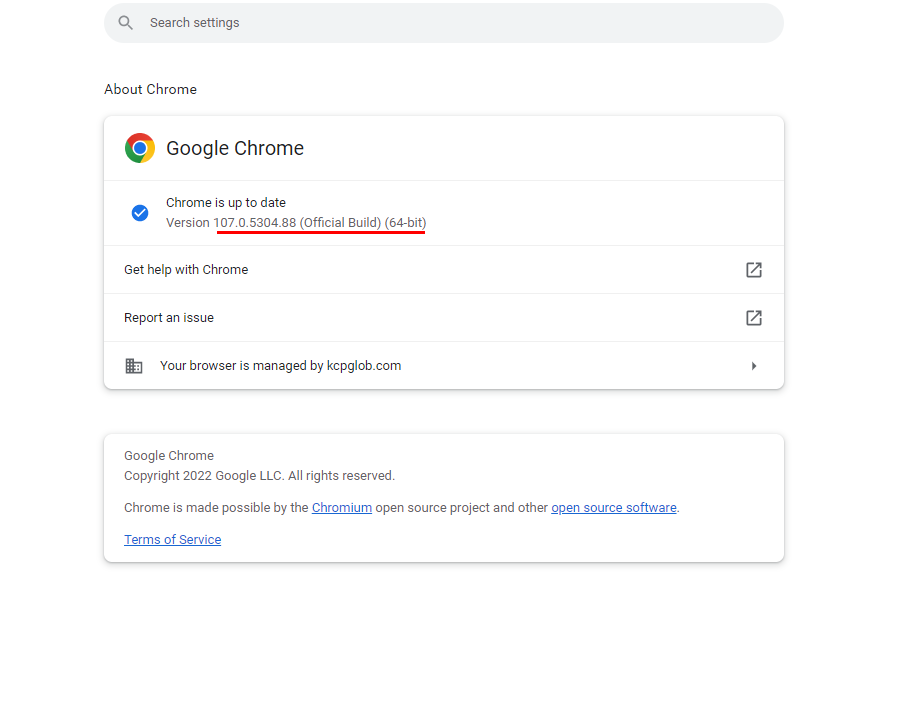Image resolution: width=897 pixels, height=725 pixels.
Task: Focus the Search settings field
Action: click(444, 23)
